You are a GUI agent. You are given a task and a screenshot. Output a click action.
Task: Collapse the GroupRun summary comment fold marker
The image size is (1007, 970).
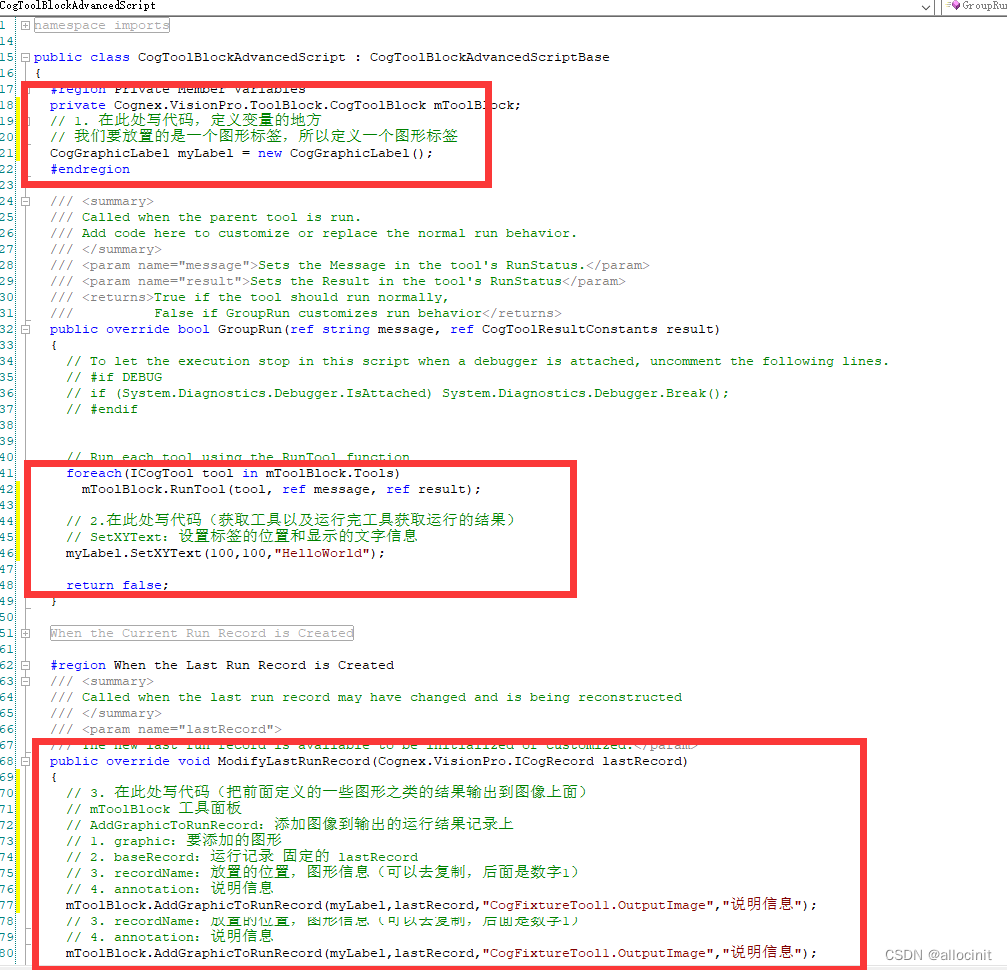pos(25,201)
